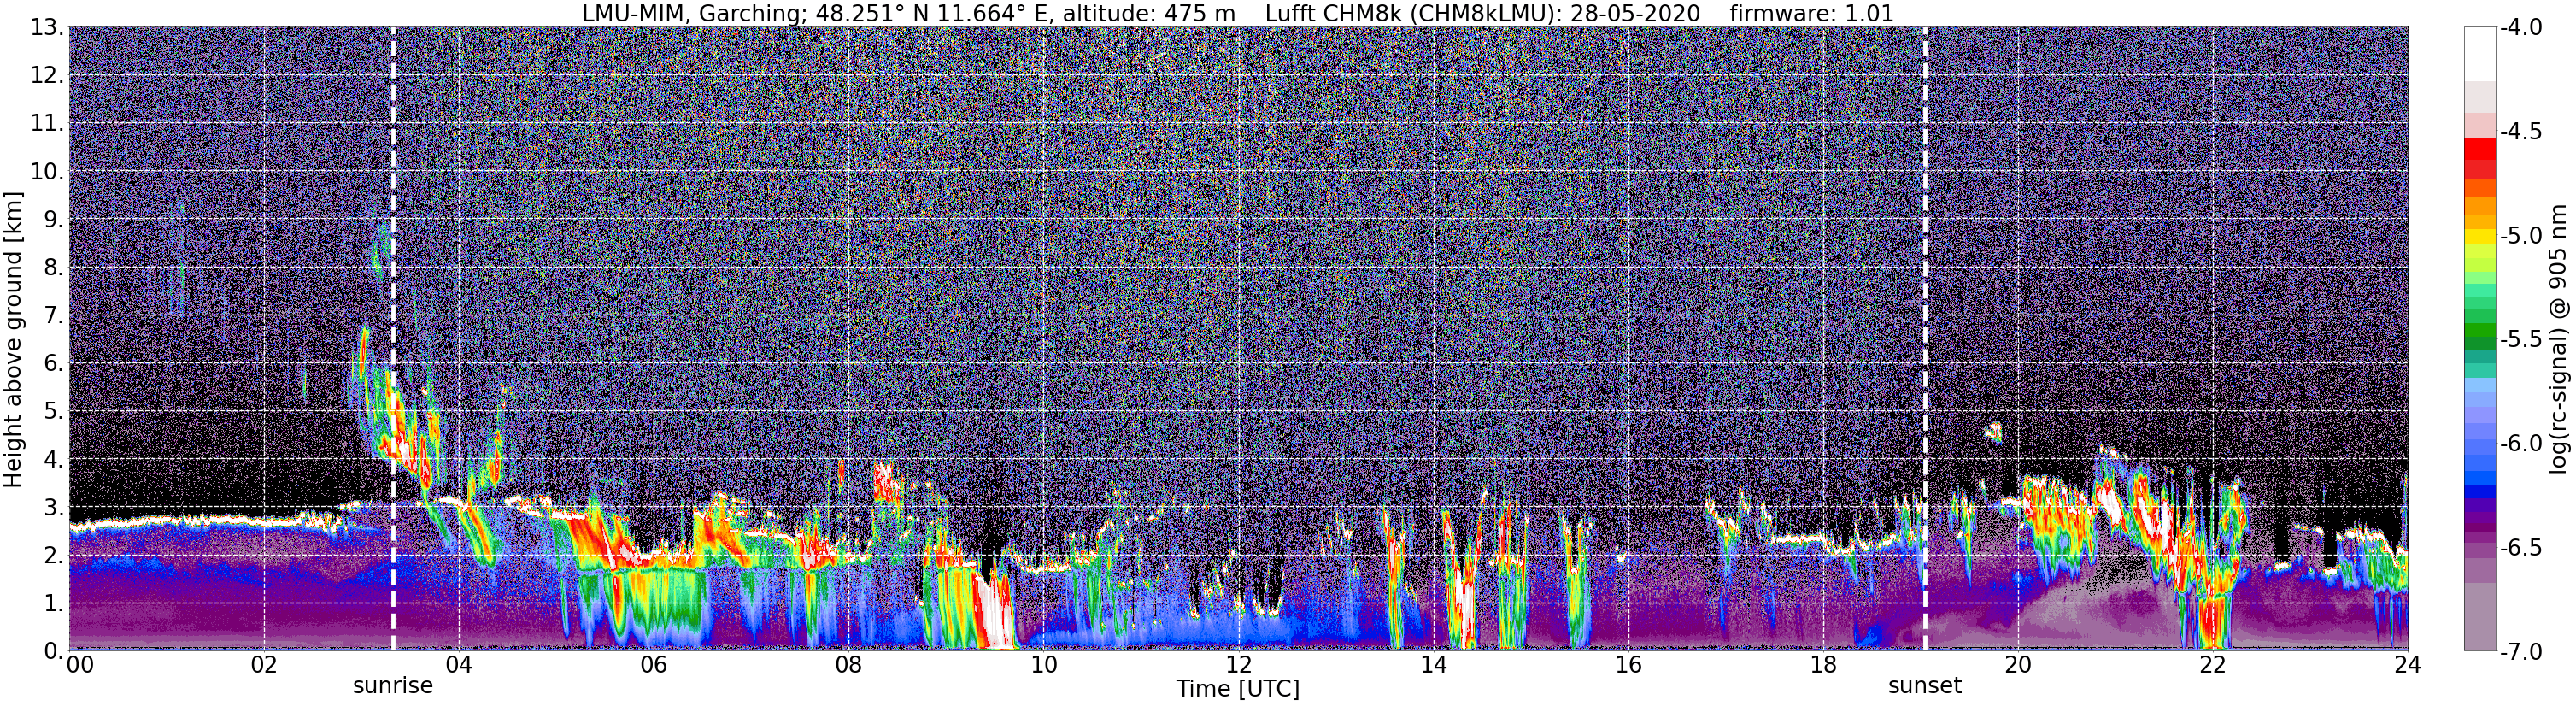Click the '12.' height tick label
The image size is (2576, 706).
[48, 76]
